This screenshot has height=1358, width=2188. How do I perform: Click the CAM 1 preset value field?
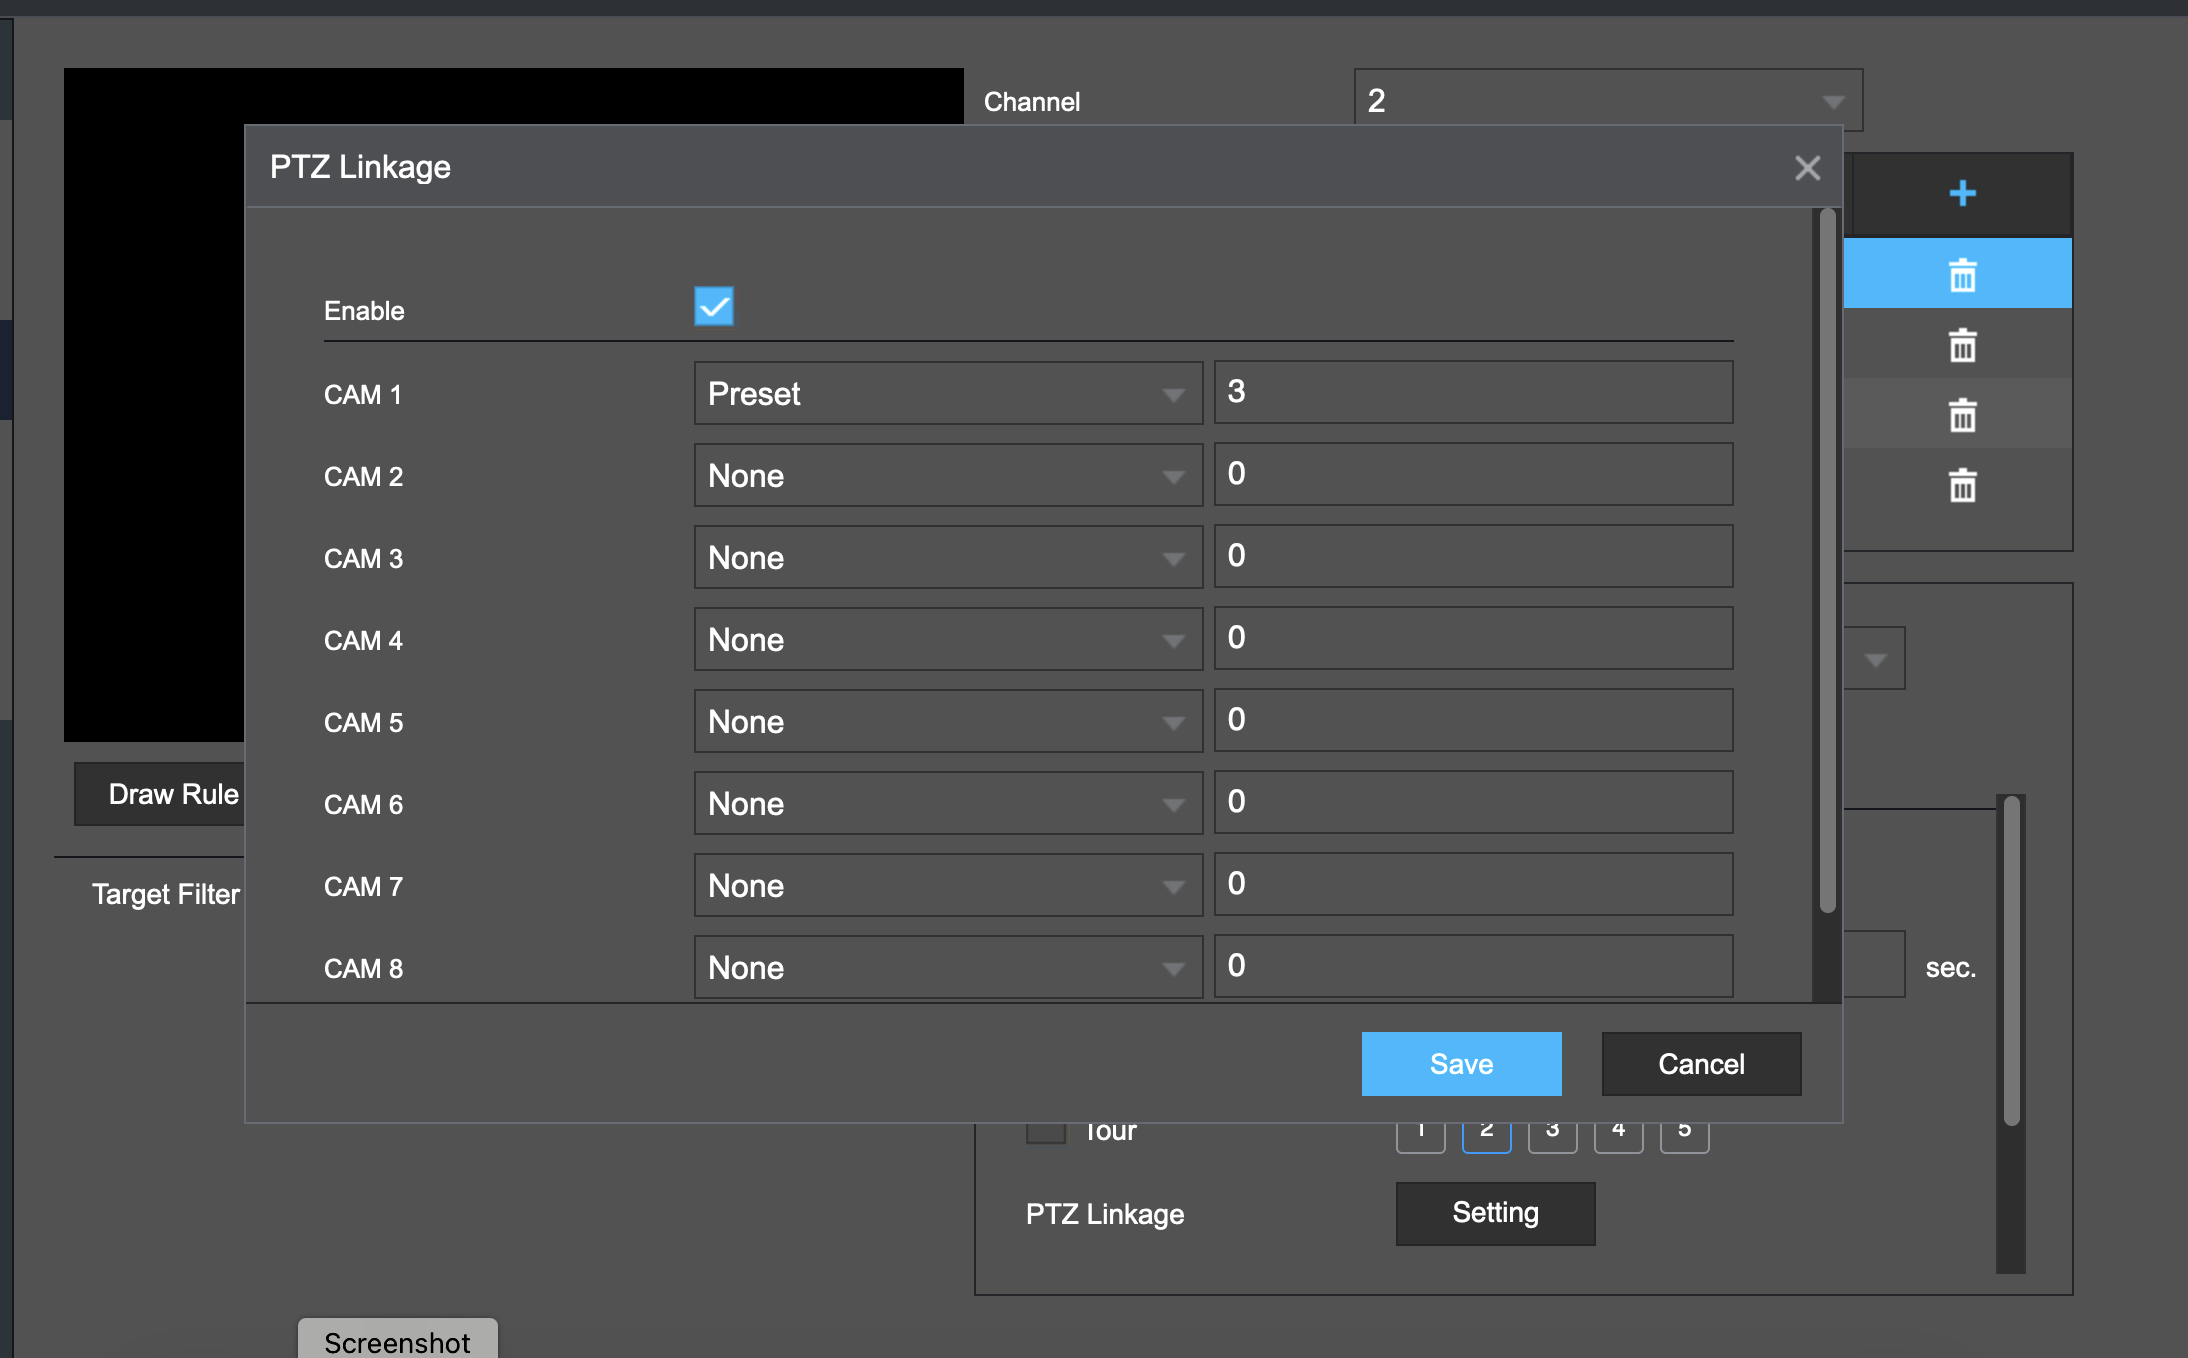tap(1473, 392)
